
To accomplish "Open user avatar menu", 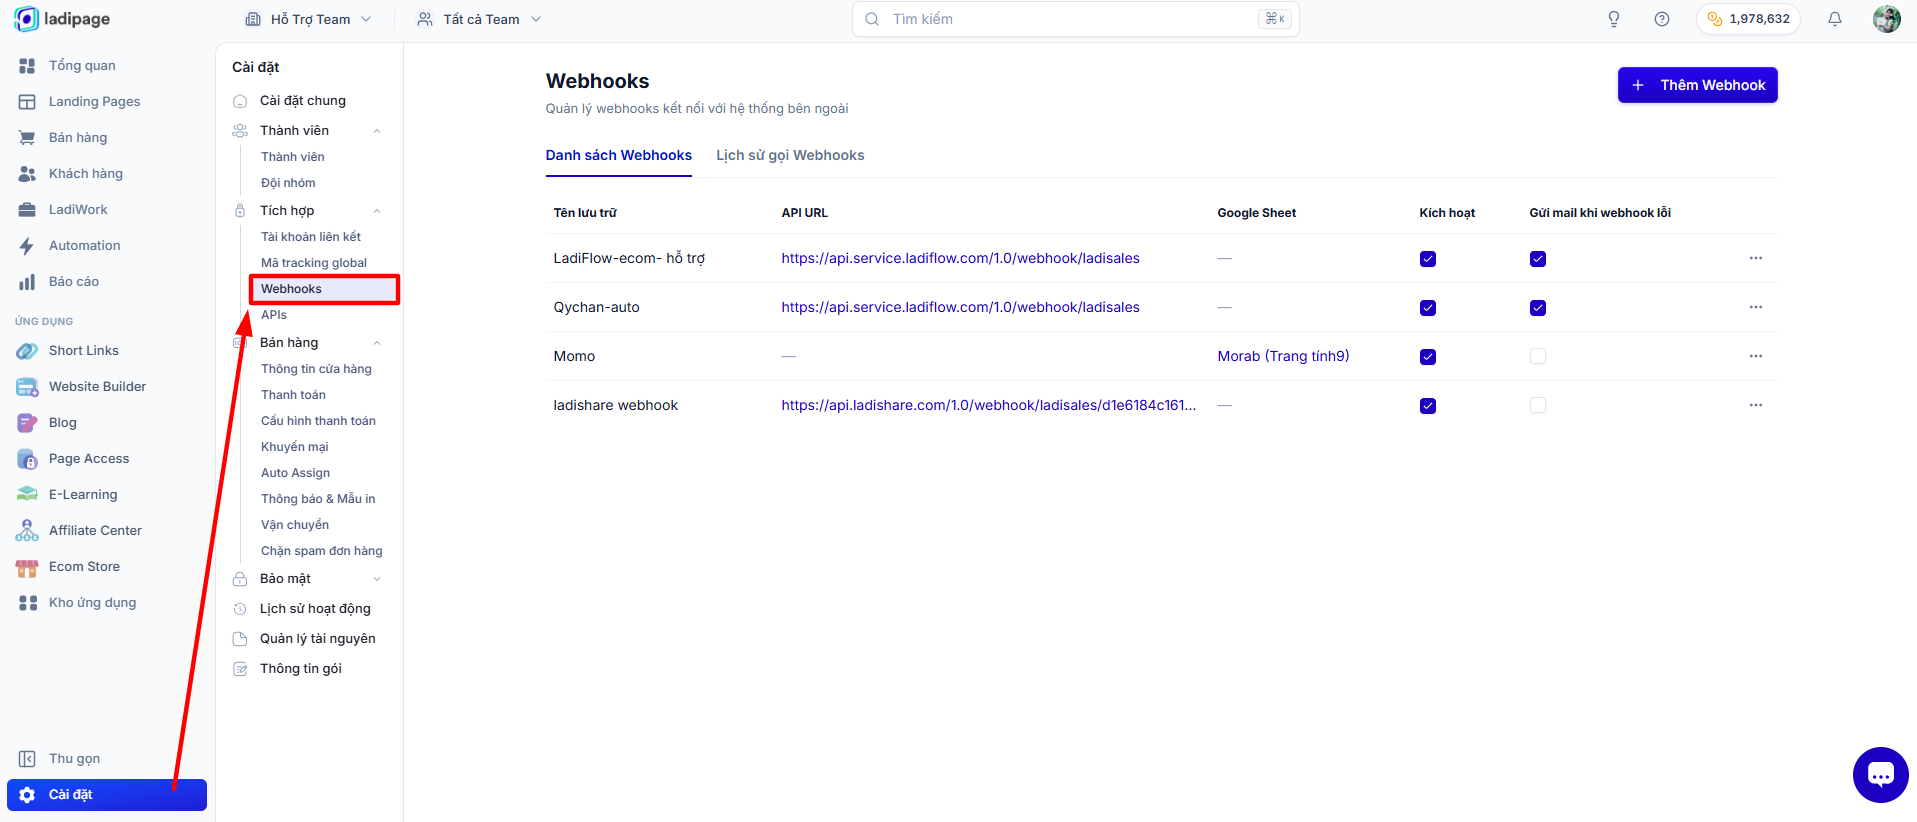I will tap(1887, 19).
